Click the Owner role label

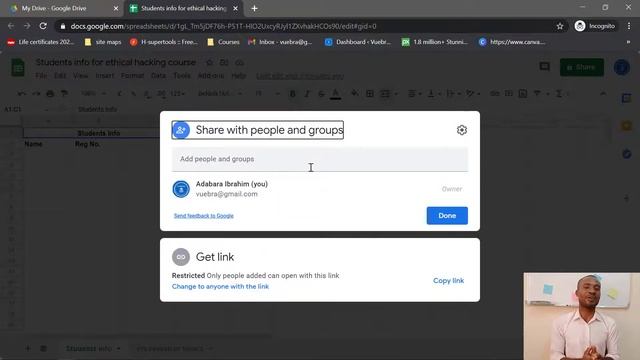coord(452,189)
